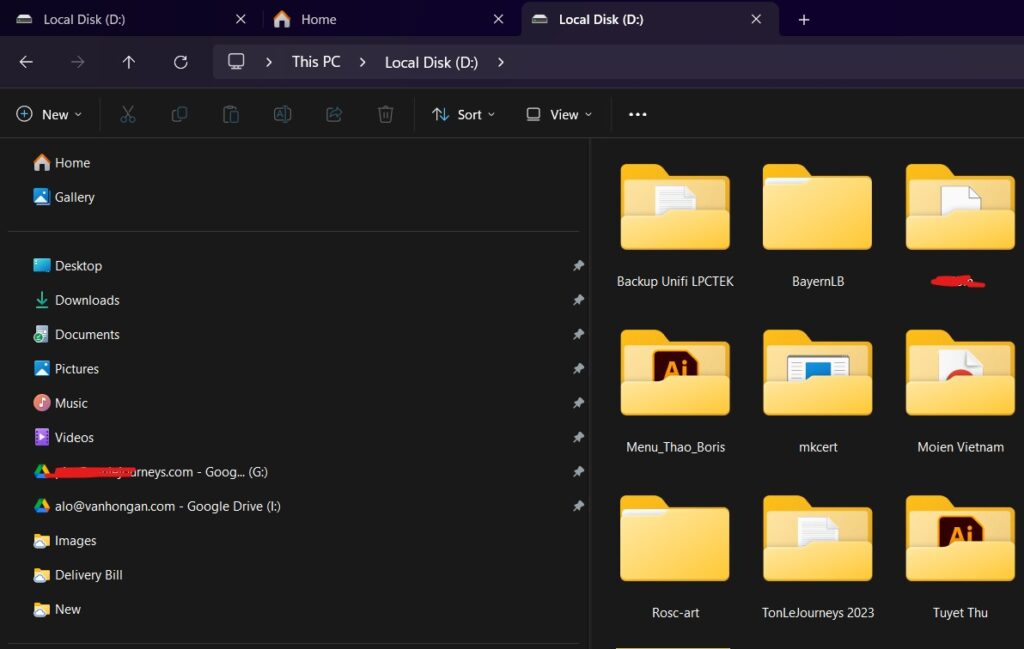Go up one directory level
1024x649 pixels.
point(128,62)
